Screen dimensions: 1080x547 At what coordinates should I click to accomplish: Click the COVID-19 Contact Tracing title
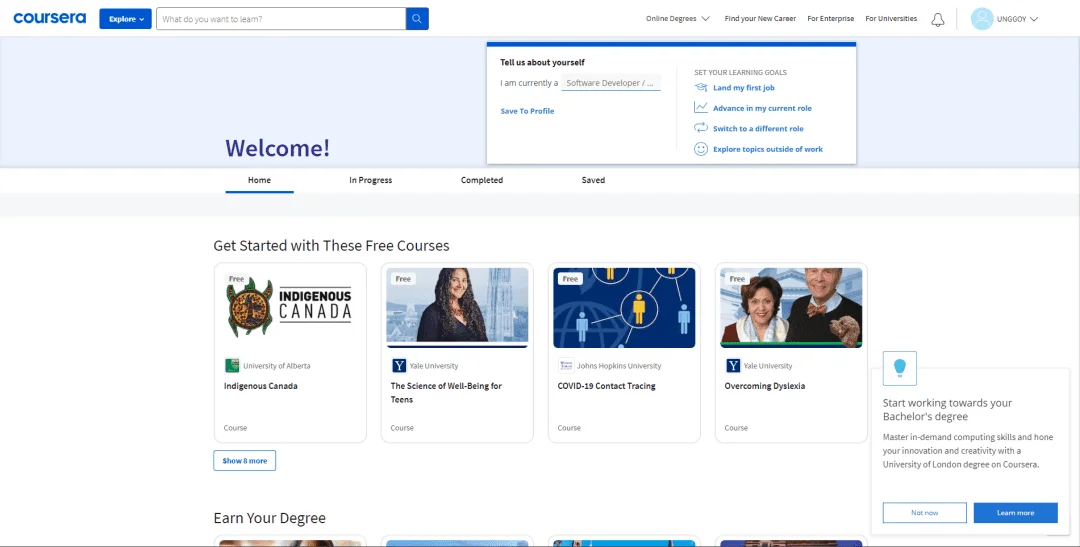[x=607, y=386]
